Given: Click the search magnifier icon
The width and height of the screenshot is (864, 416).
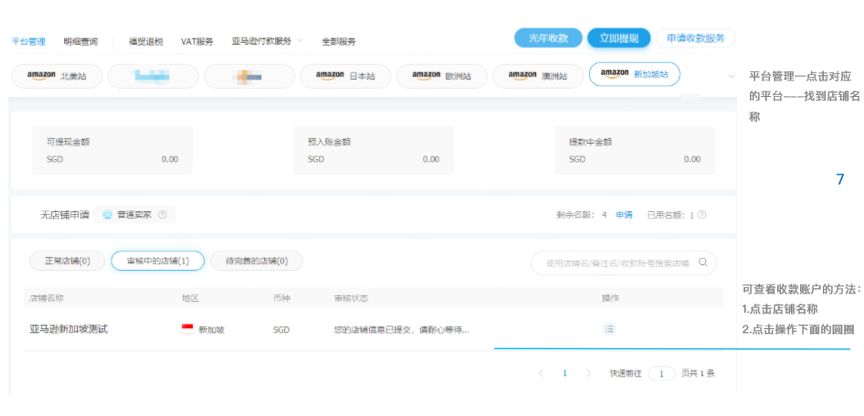Looking at the screenshot, I should click(703, 263).
